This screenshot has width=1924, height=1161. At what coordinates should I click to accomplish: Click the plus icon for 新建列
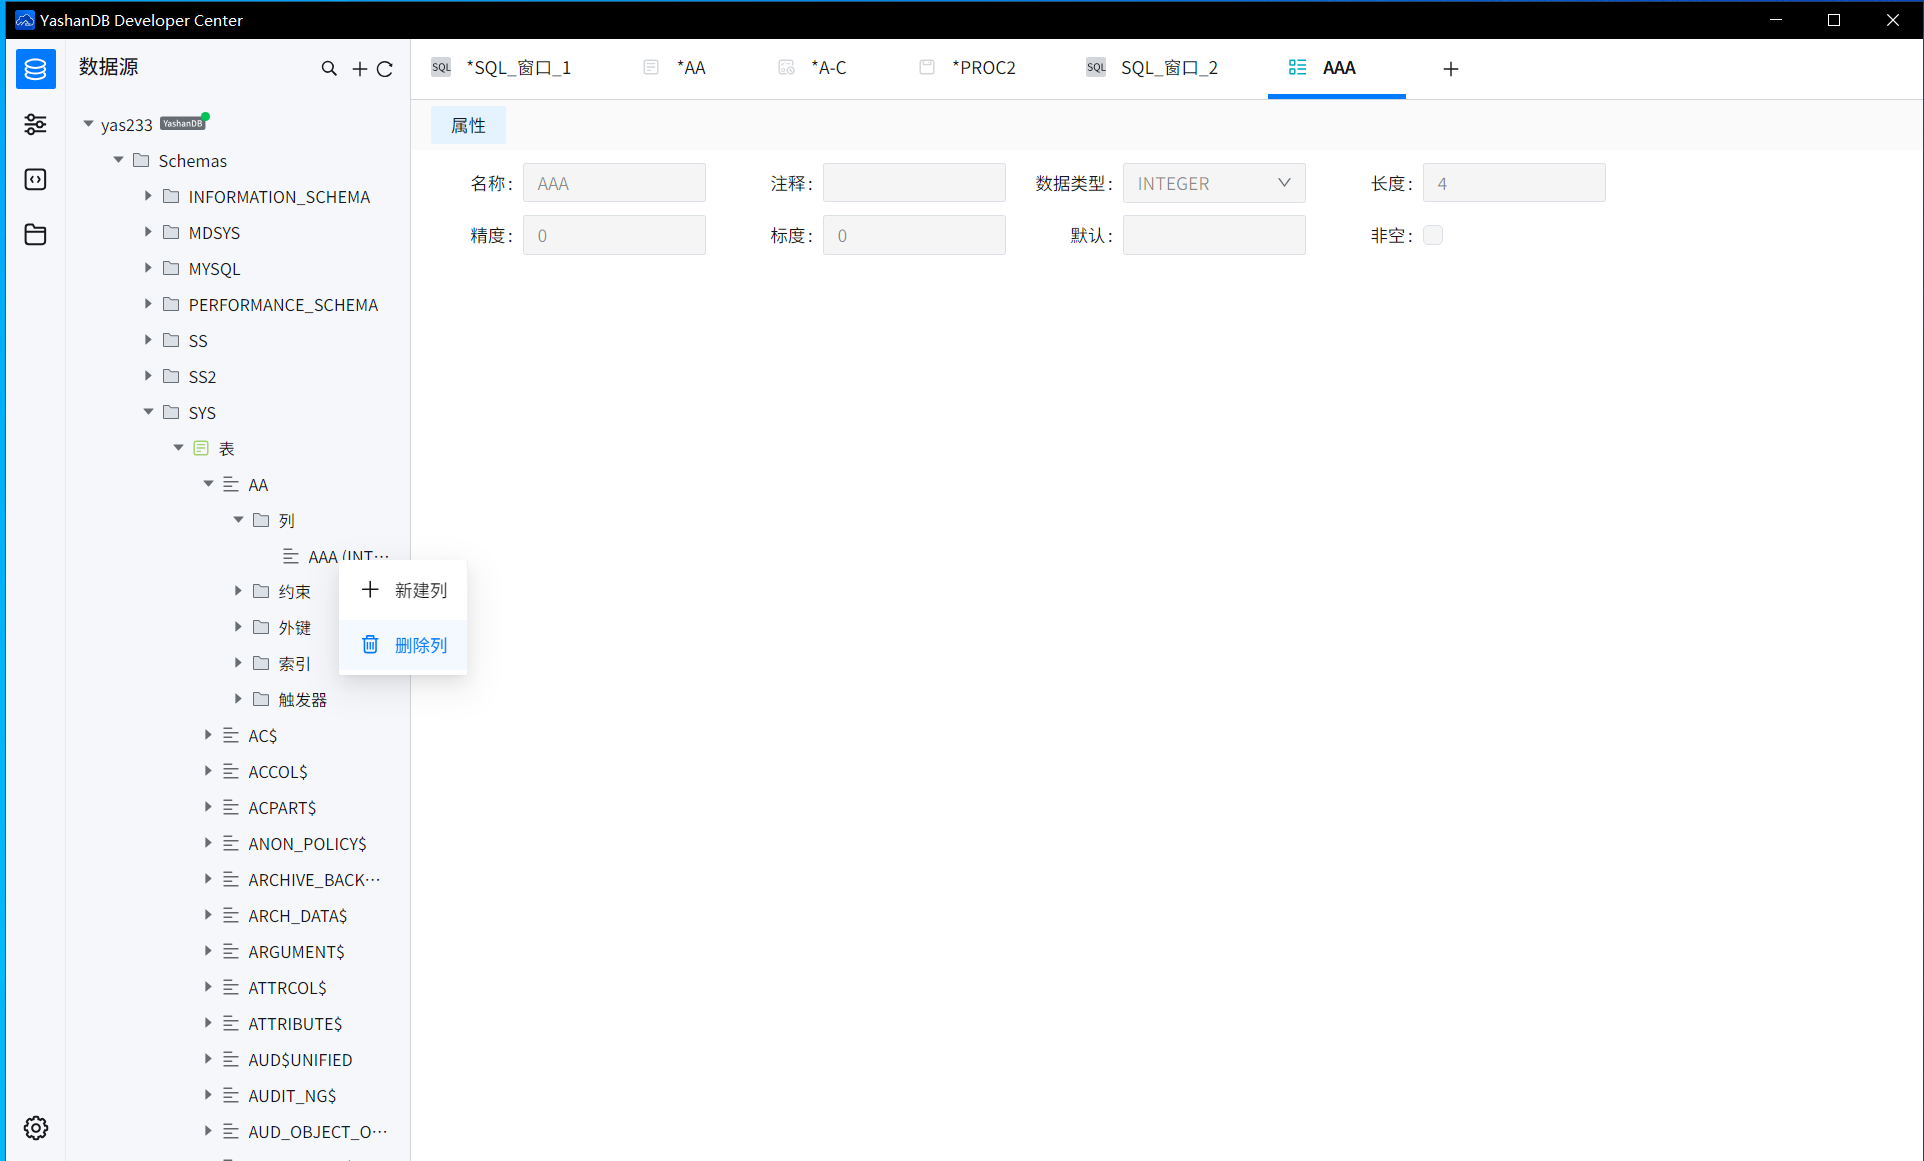click(370, 589)
